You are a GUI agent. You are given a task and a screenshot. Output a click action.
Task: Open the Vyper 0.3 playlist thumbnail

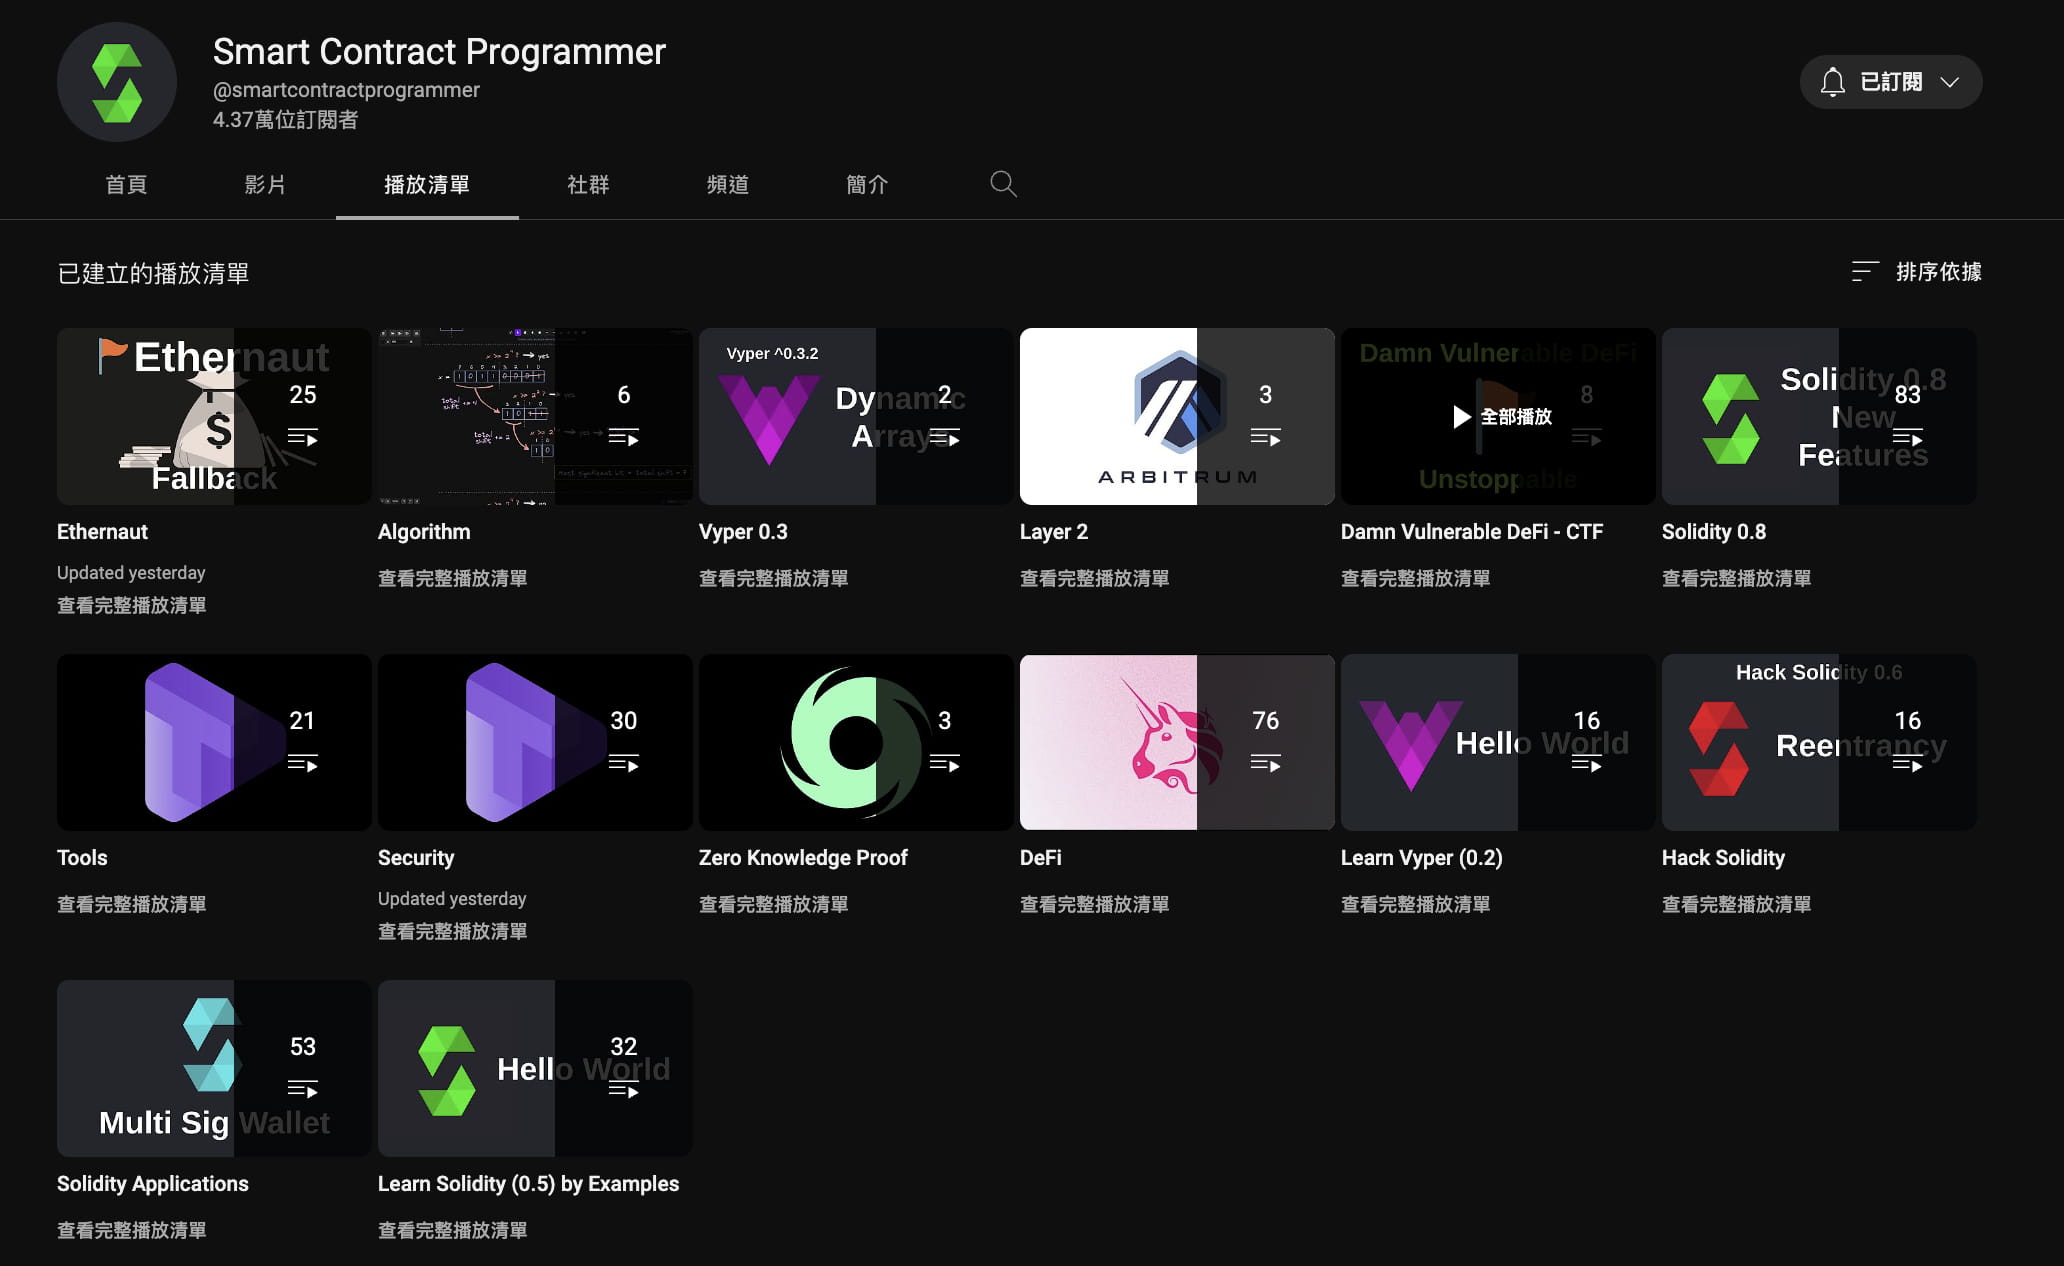[x=855, y=416]
